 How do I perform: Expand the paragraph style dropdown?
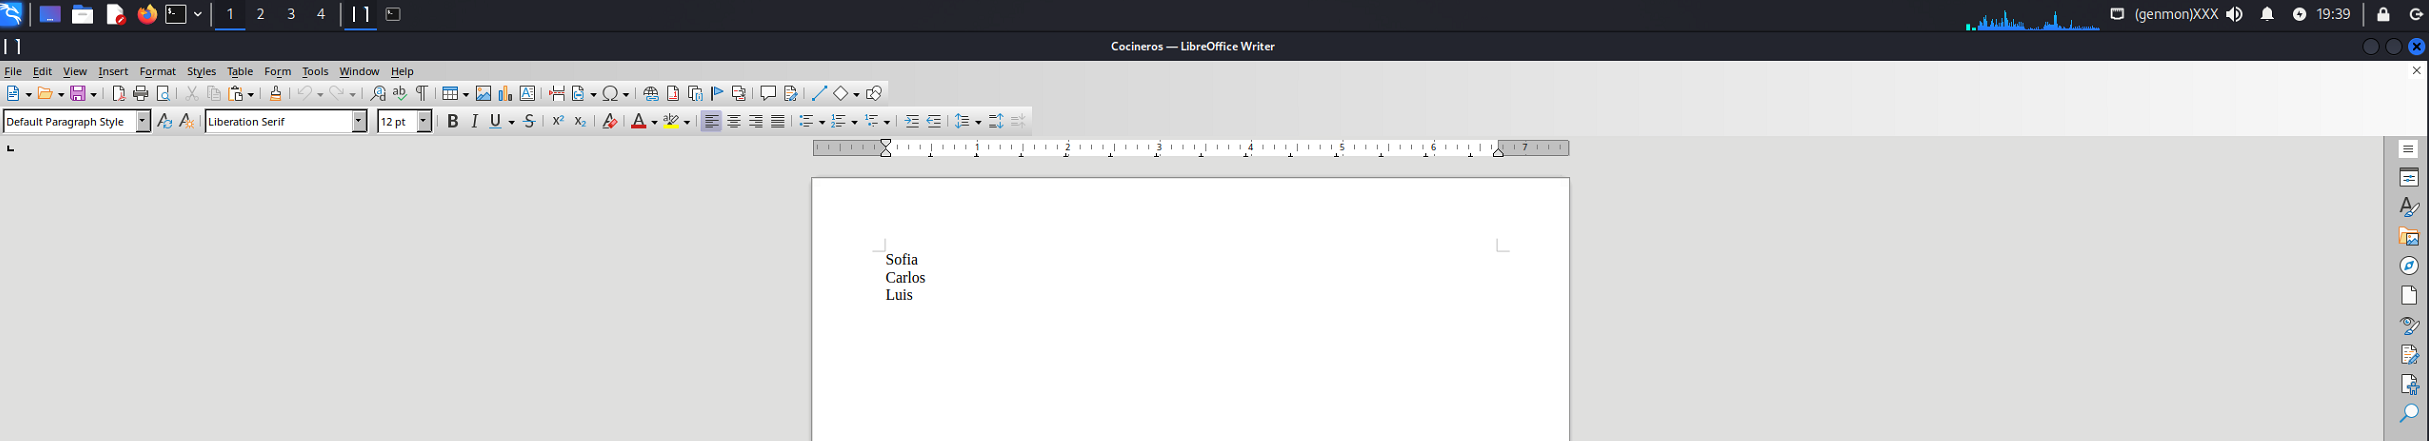coord(143,122)
